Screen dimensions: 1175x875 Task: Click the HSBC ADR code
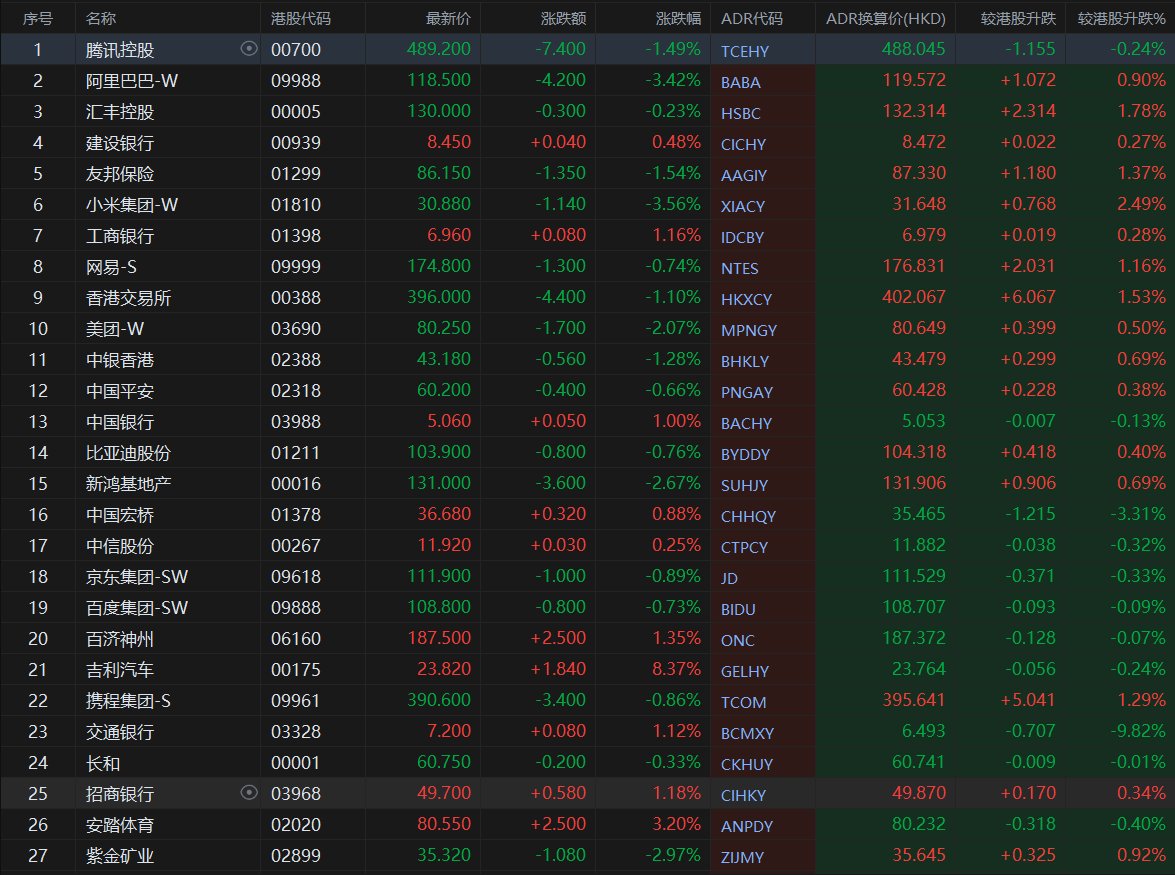[740, 113]
